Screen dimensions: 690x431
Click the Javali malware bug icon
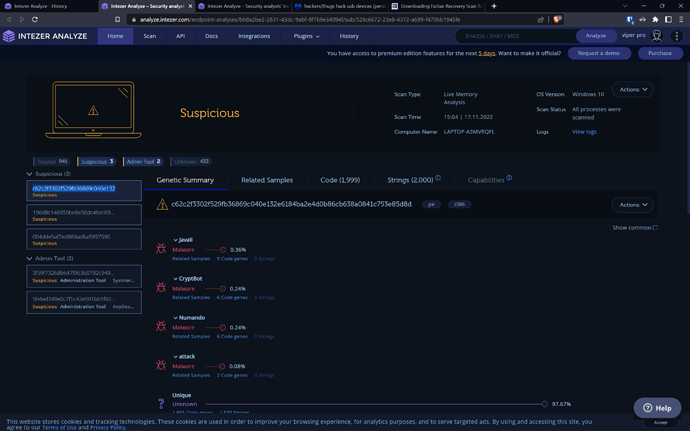[x=161, y=248]
